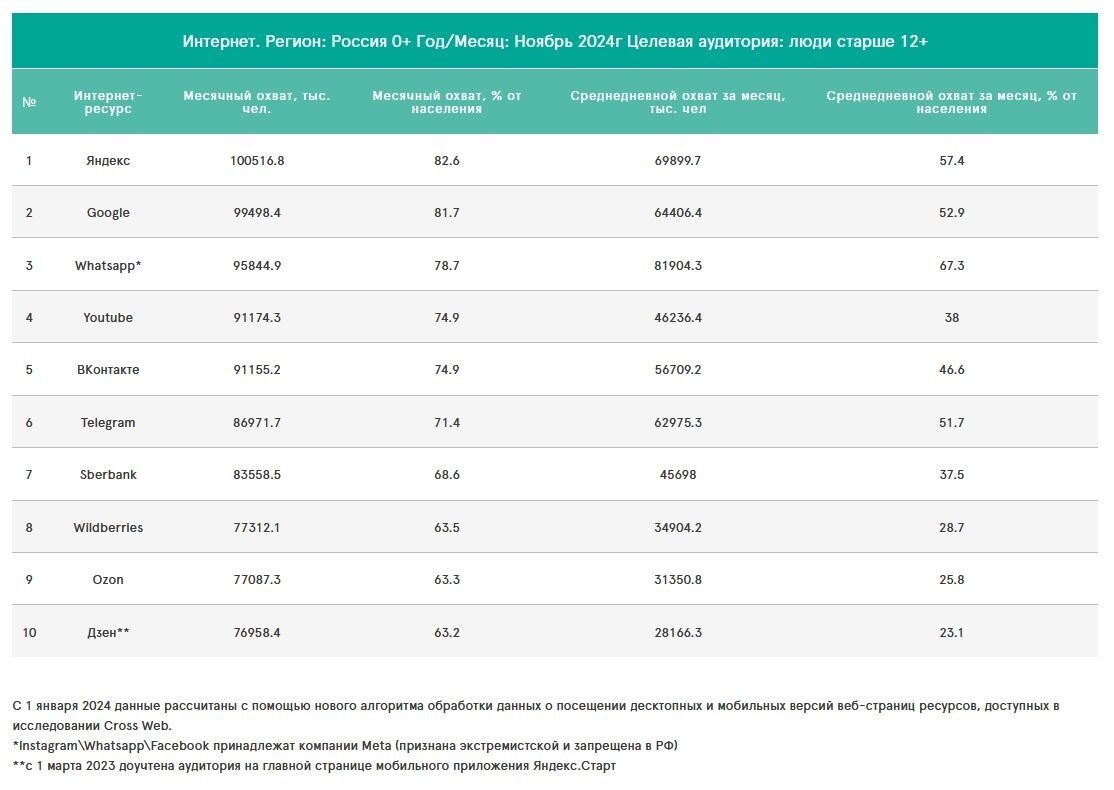This screenshot has width=1114, height=790.
Task: Click the Wildberries row name
Action: pos(108,528)
